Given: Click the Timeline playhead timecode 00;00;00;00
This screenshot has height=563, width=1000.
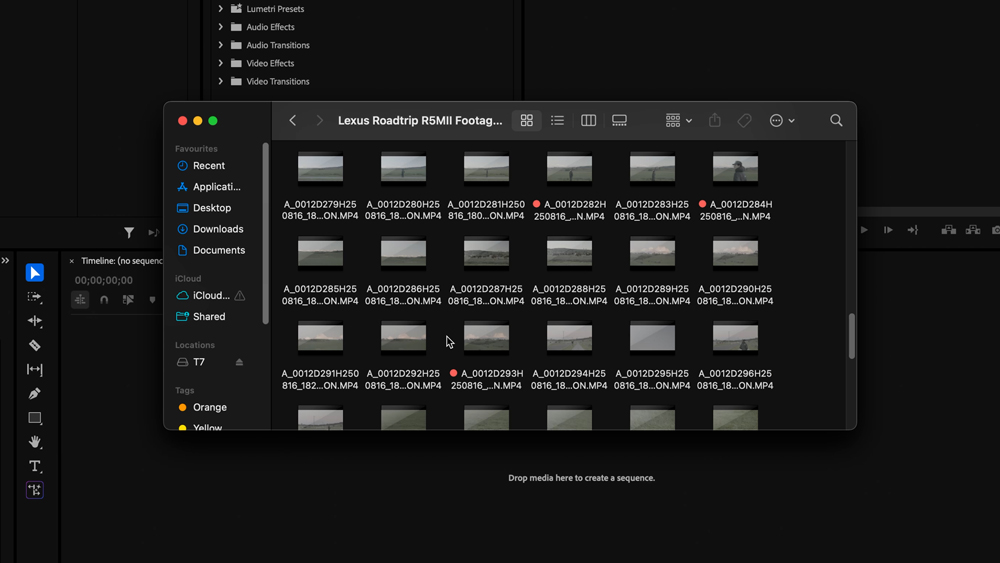Looking at the screenshot, I should click(x=103, y=280).
